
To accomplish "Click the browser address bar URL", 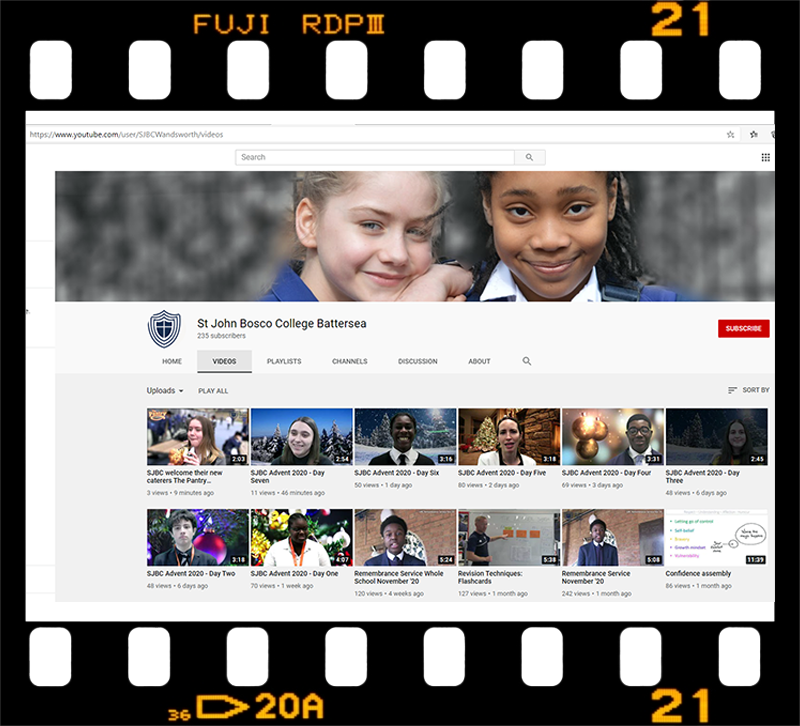I will pos(126,135).
